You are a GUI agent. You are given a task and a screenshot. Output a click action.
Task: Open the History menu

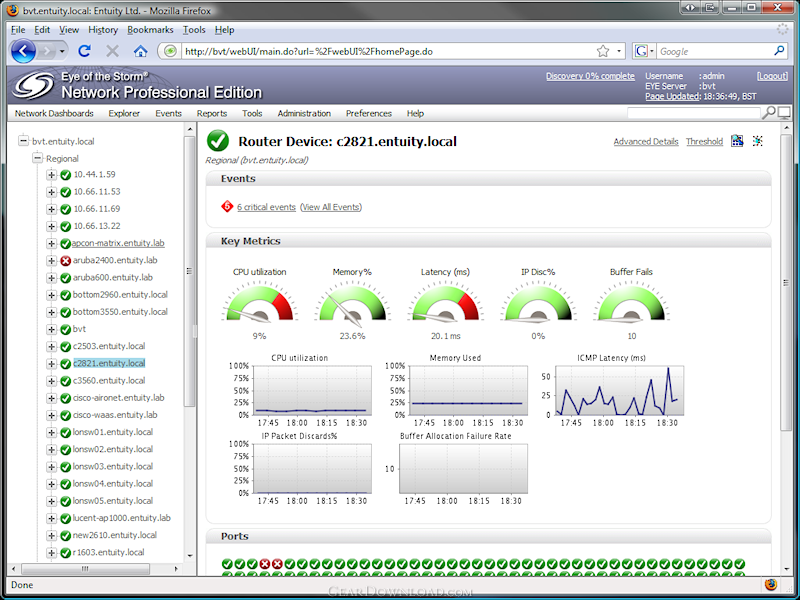(103, 30)
